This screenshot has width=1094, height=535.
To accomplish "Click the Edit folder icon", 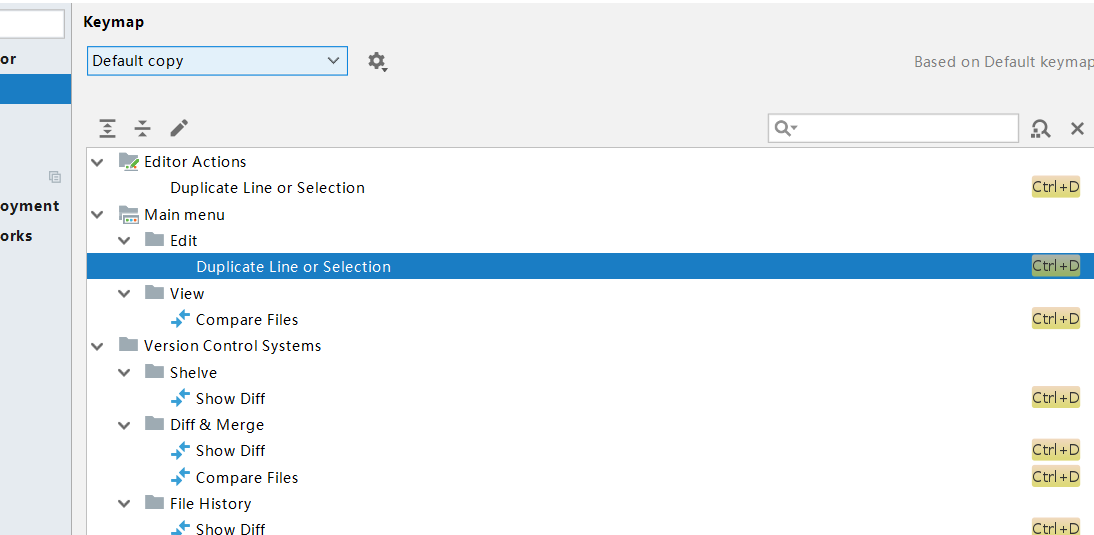I will click(x=155, y=240).
